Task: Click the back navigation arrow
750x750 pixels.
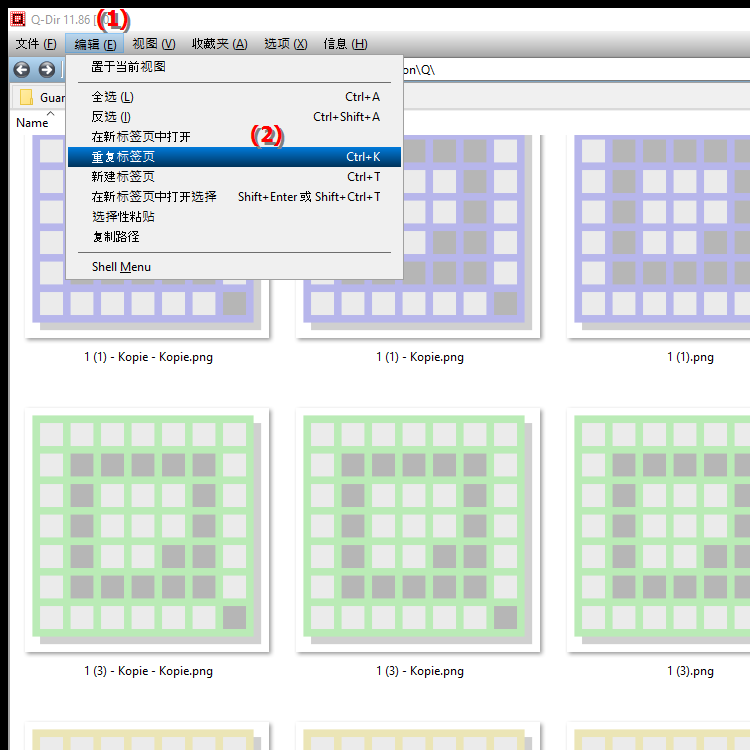Action: 21,69
